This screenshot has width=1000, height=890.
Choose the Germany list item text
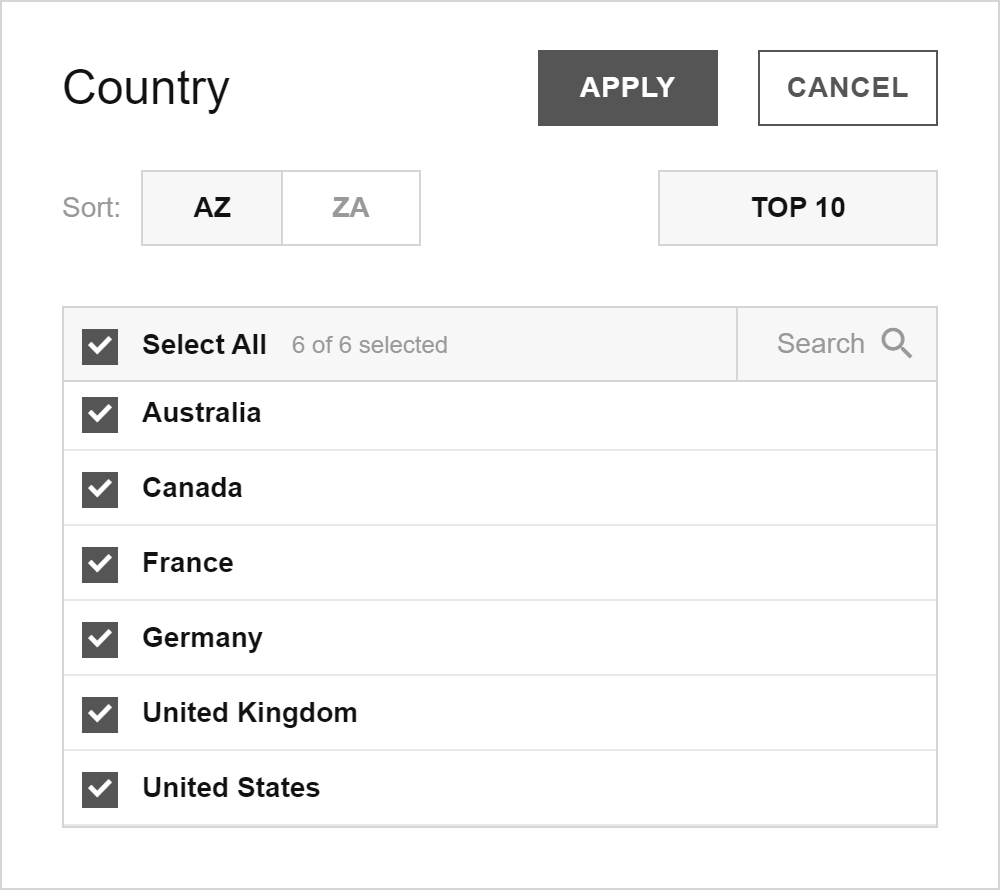pos(202,638)
